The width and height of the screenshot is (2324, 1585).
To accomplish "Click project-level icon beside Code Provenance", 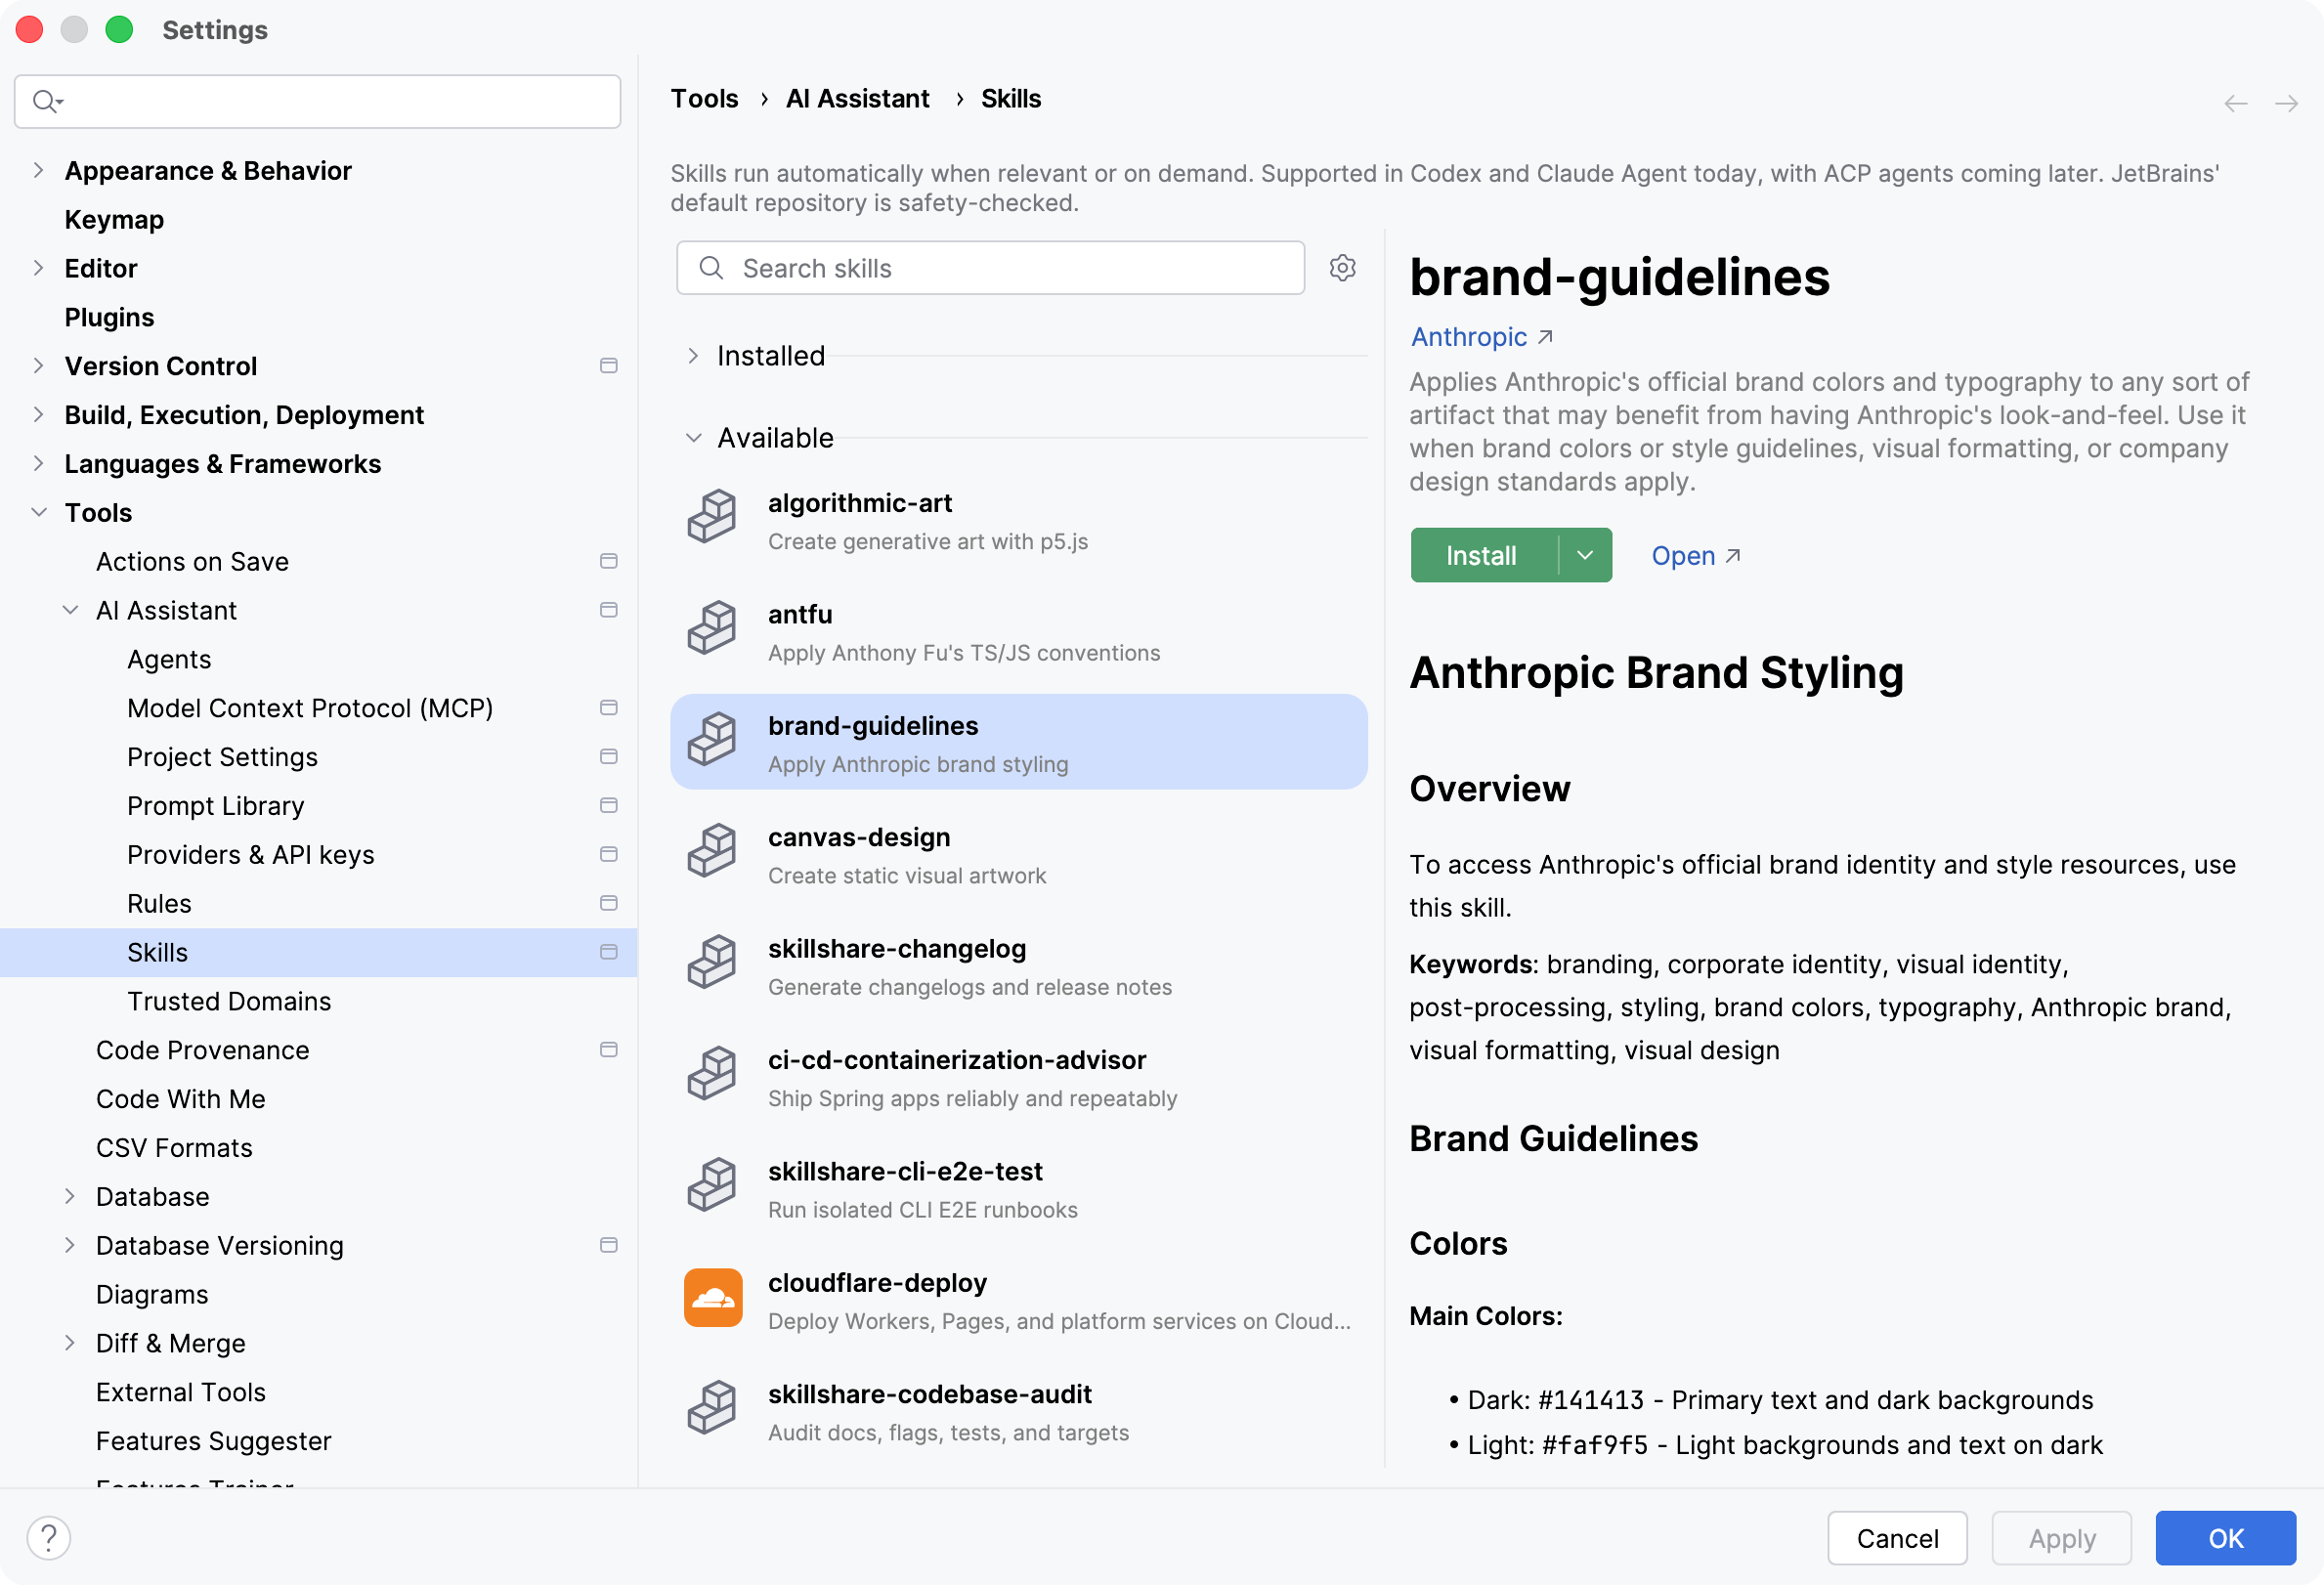I will click(608, 1050).
